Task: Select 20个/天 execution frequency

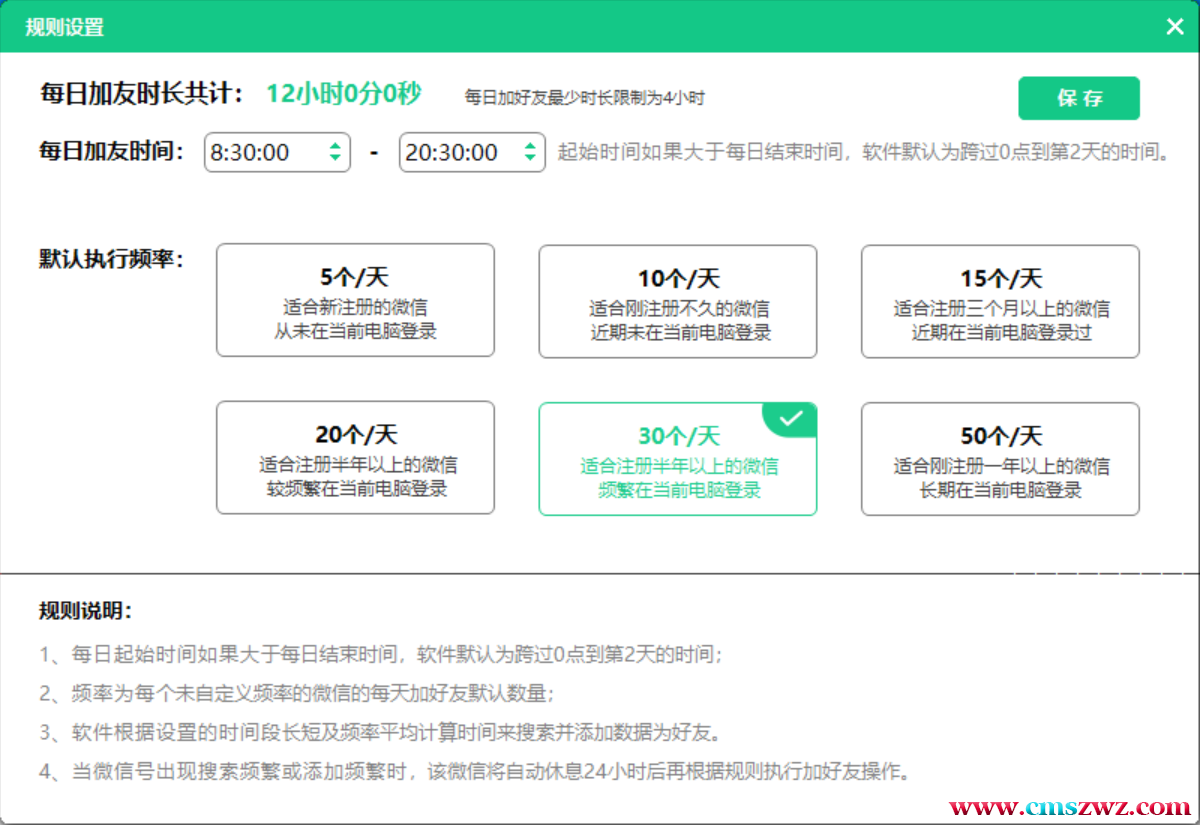Action: pyautogui.click(x=355, y=458)
